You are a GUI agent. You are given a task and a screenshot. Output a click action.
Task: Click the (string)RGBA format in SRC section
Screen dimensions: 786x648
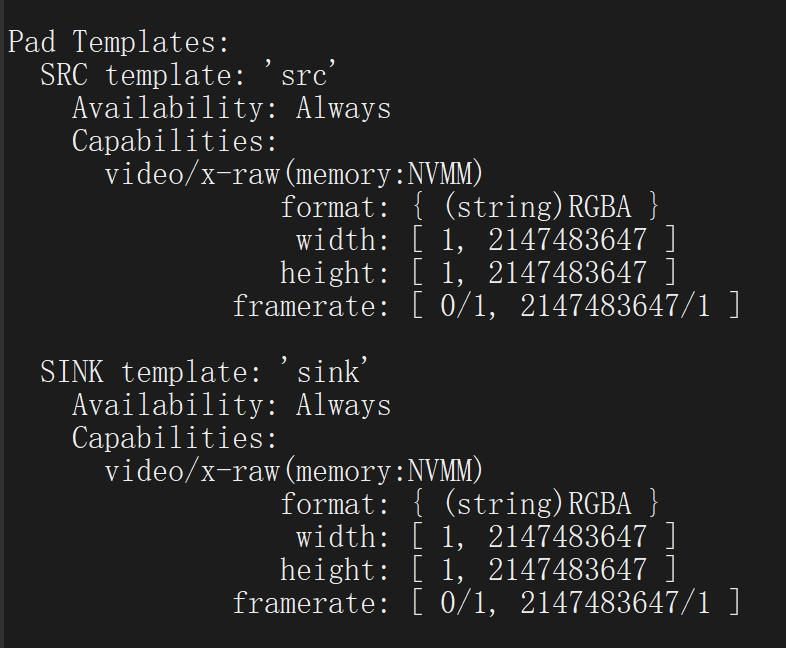pos(537,208)
